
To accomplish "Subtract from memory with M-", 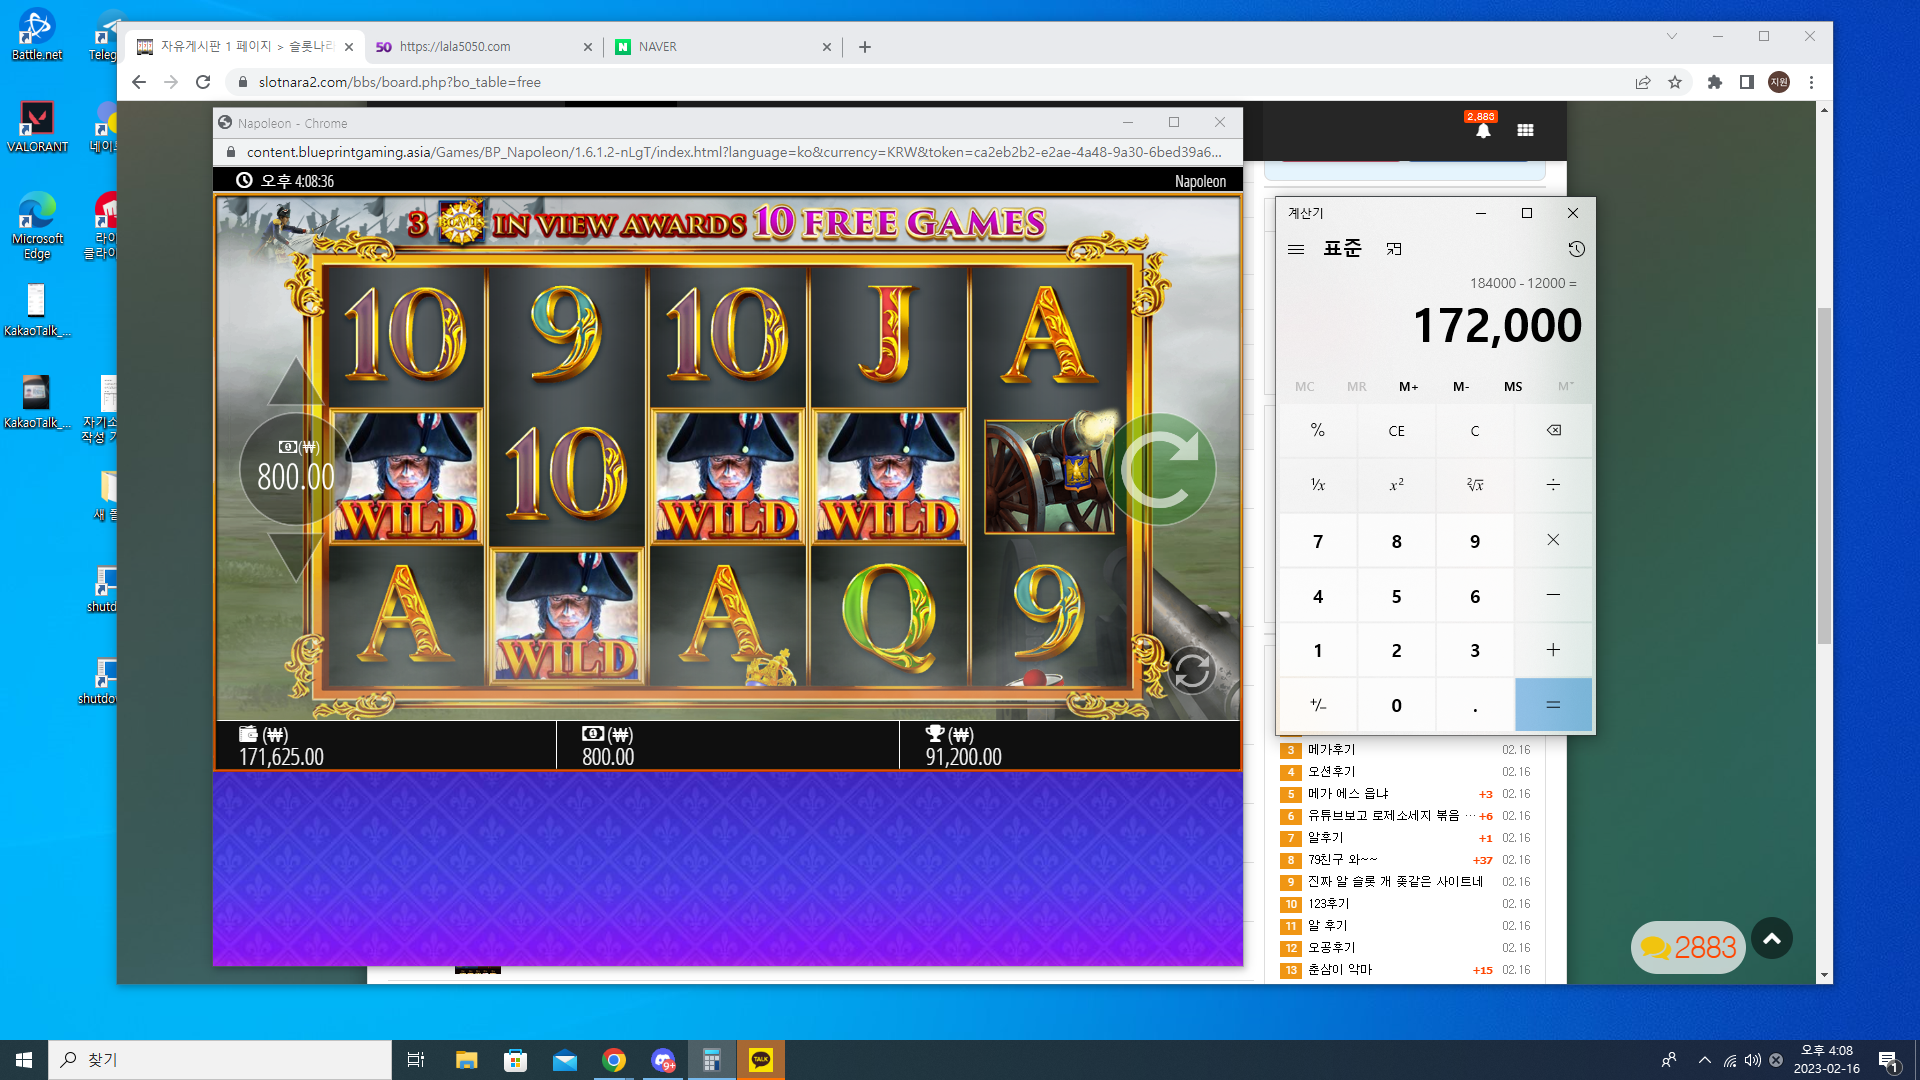I will [1461, 387].
